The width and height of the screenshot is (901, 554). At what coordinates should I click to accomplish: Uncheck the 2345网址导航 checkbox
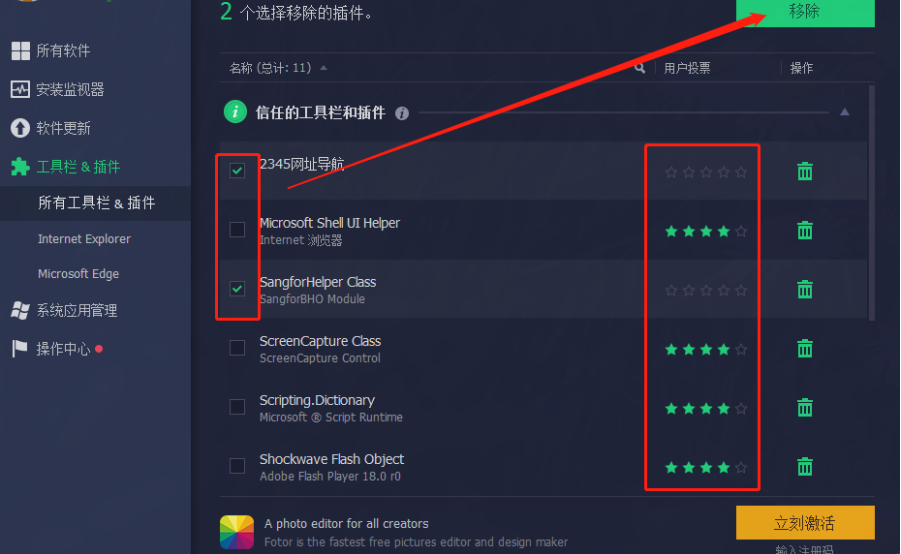pyautogui.click(x=237, y=171)
